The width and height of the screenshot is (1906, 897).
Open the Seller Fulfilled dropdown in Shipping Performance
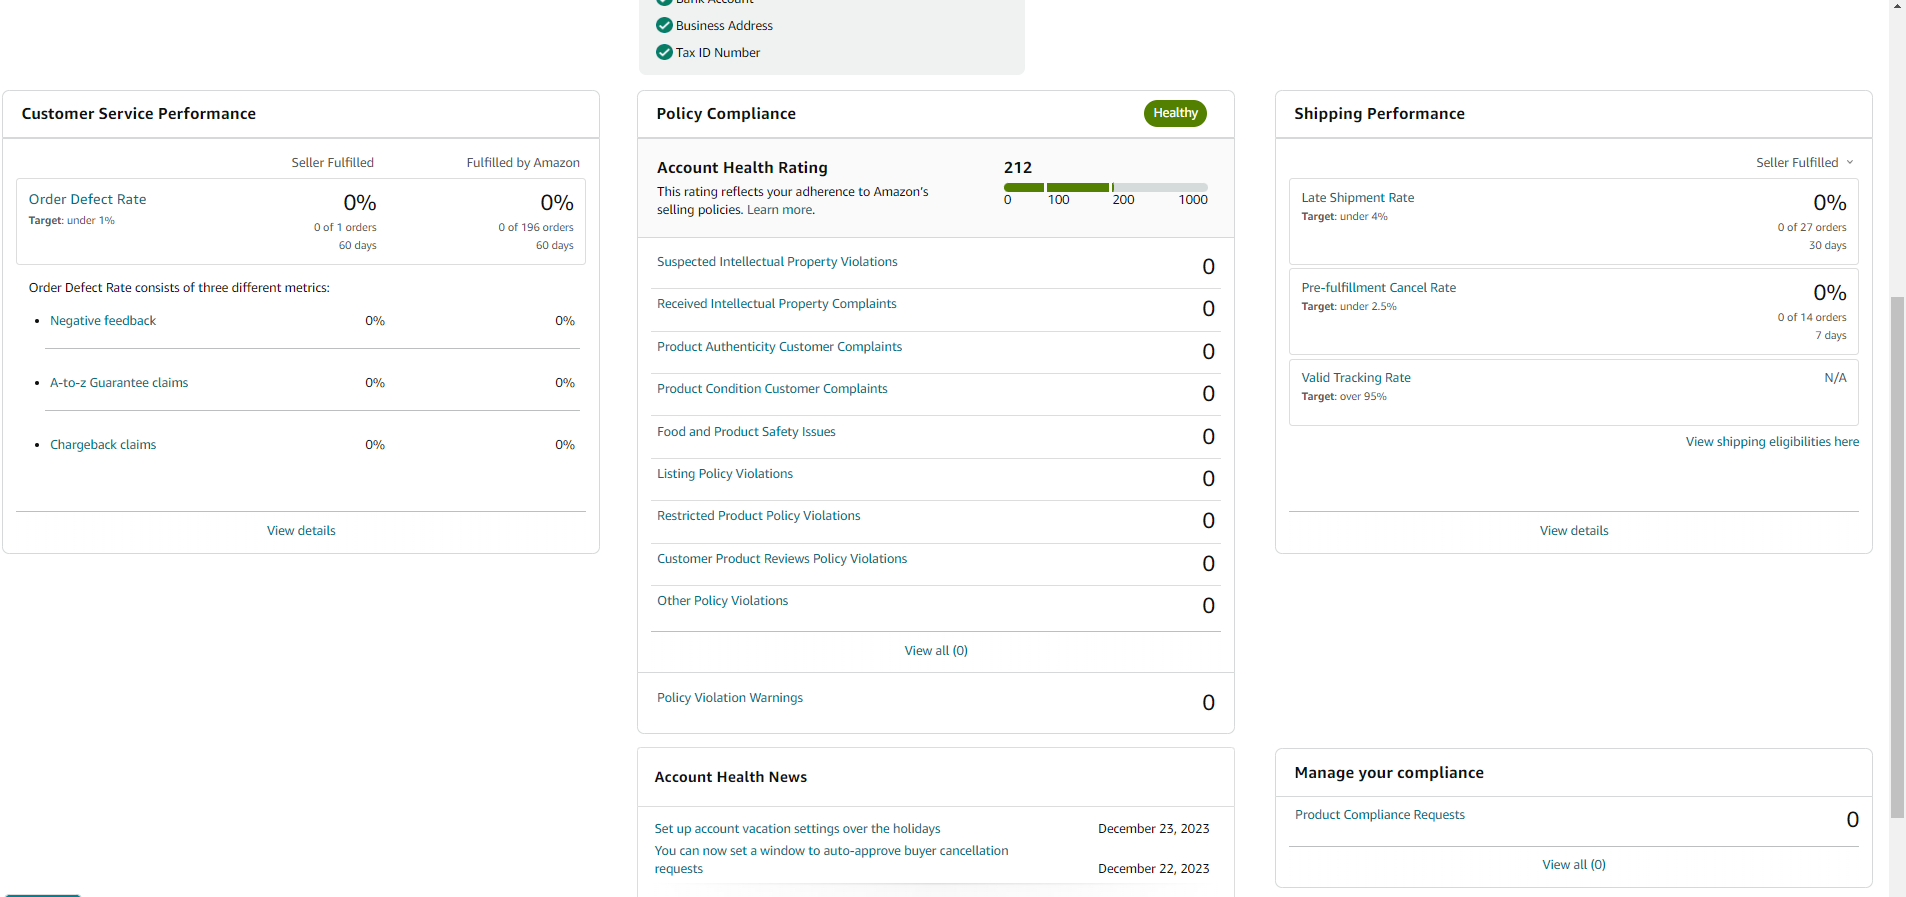1804,162
